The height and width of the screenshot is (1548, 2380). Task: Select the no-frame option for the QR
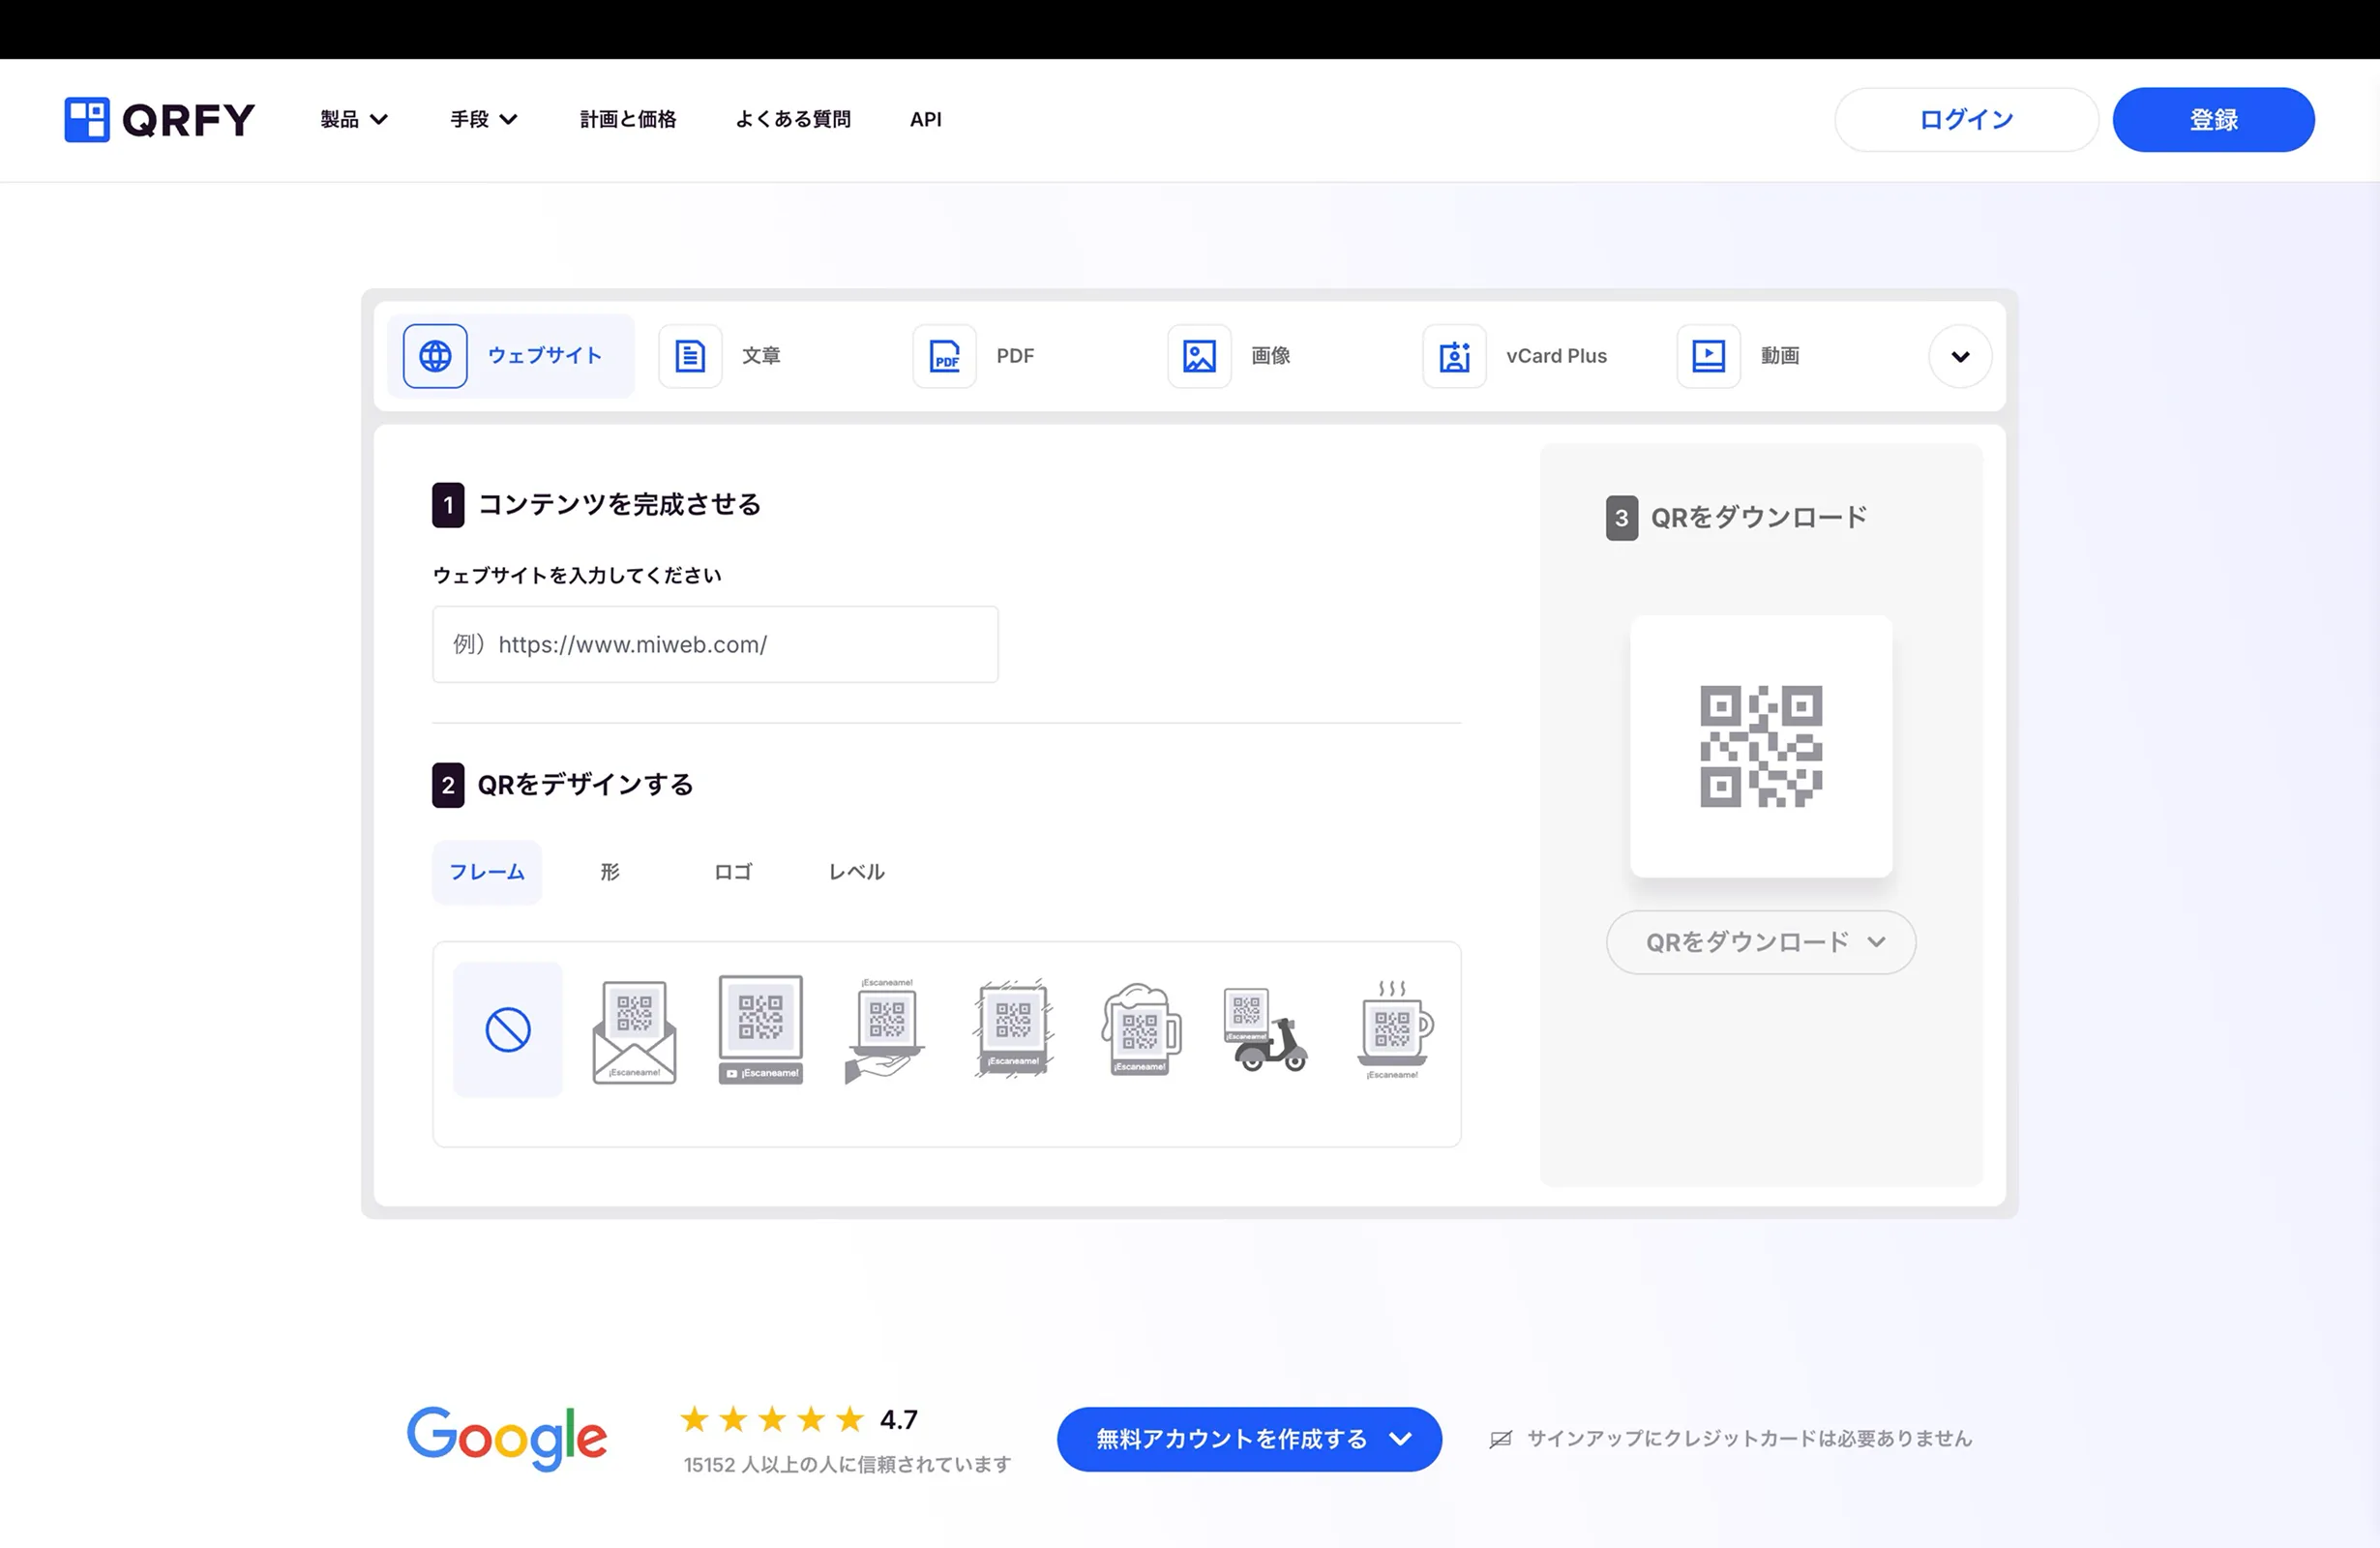pos(508,1030)
